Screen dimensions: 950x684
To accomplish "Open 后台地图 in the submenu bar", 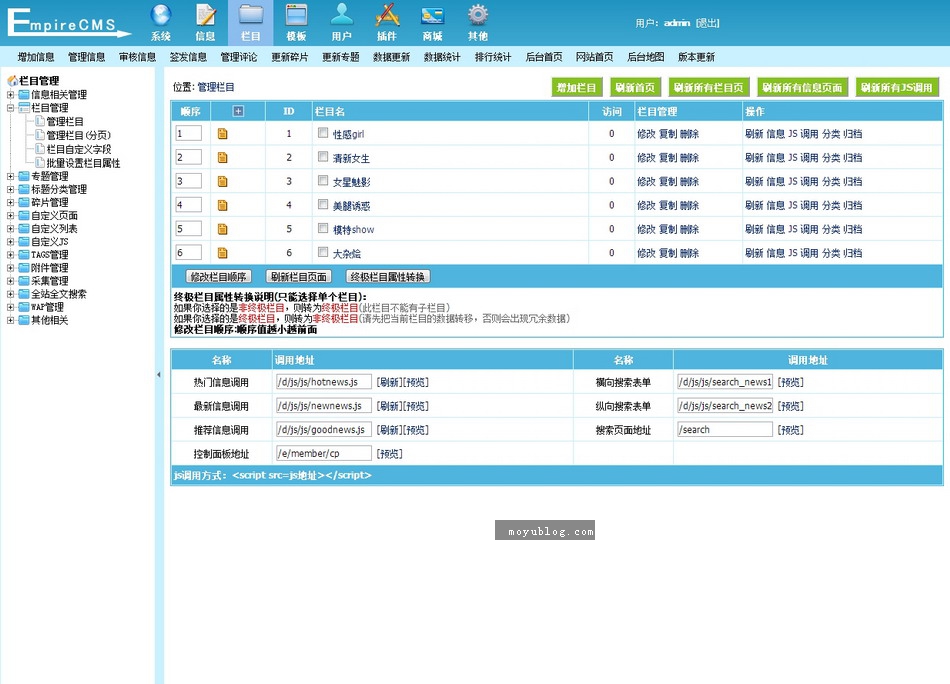I will point(646,57).
